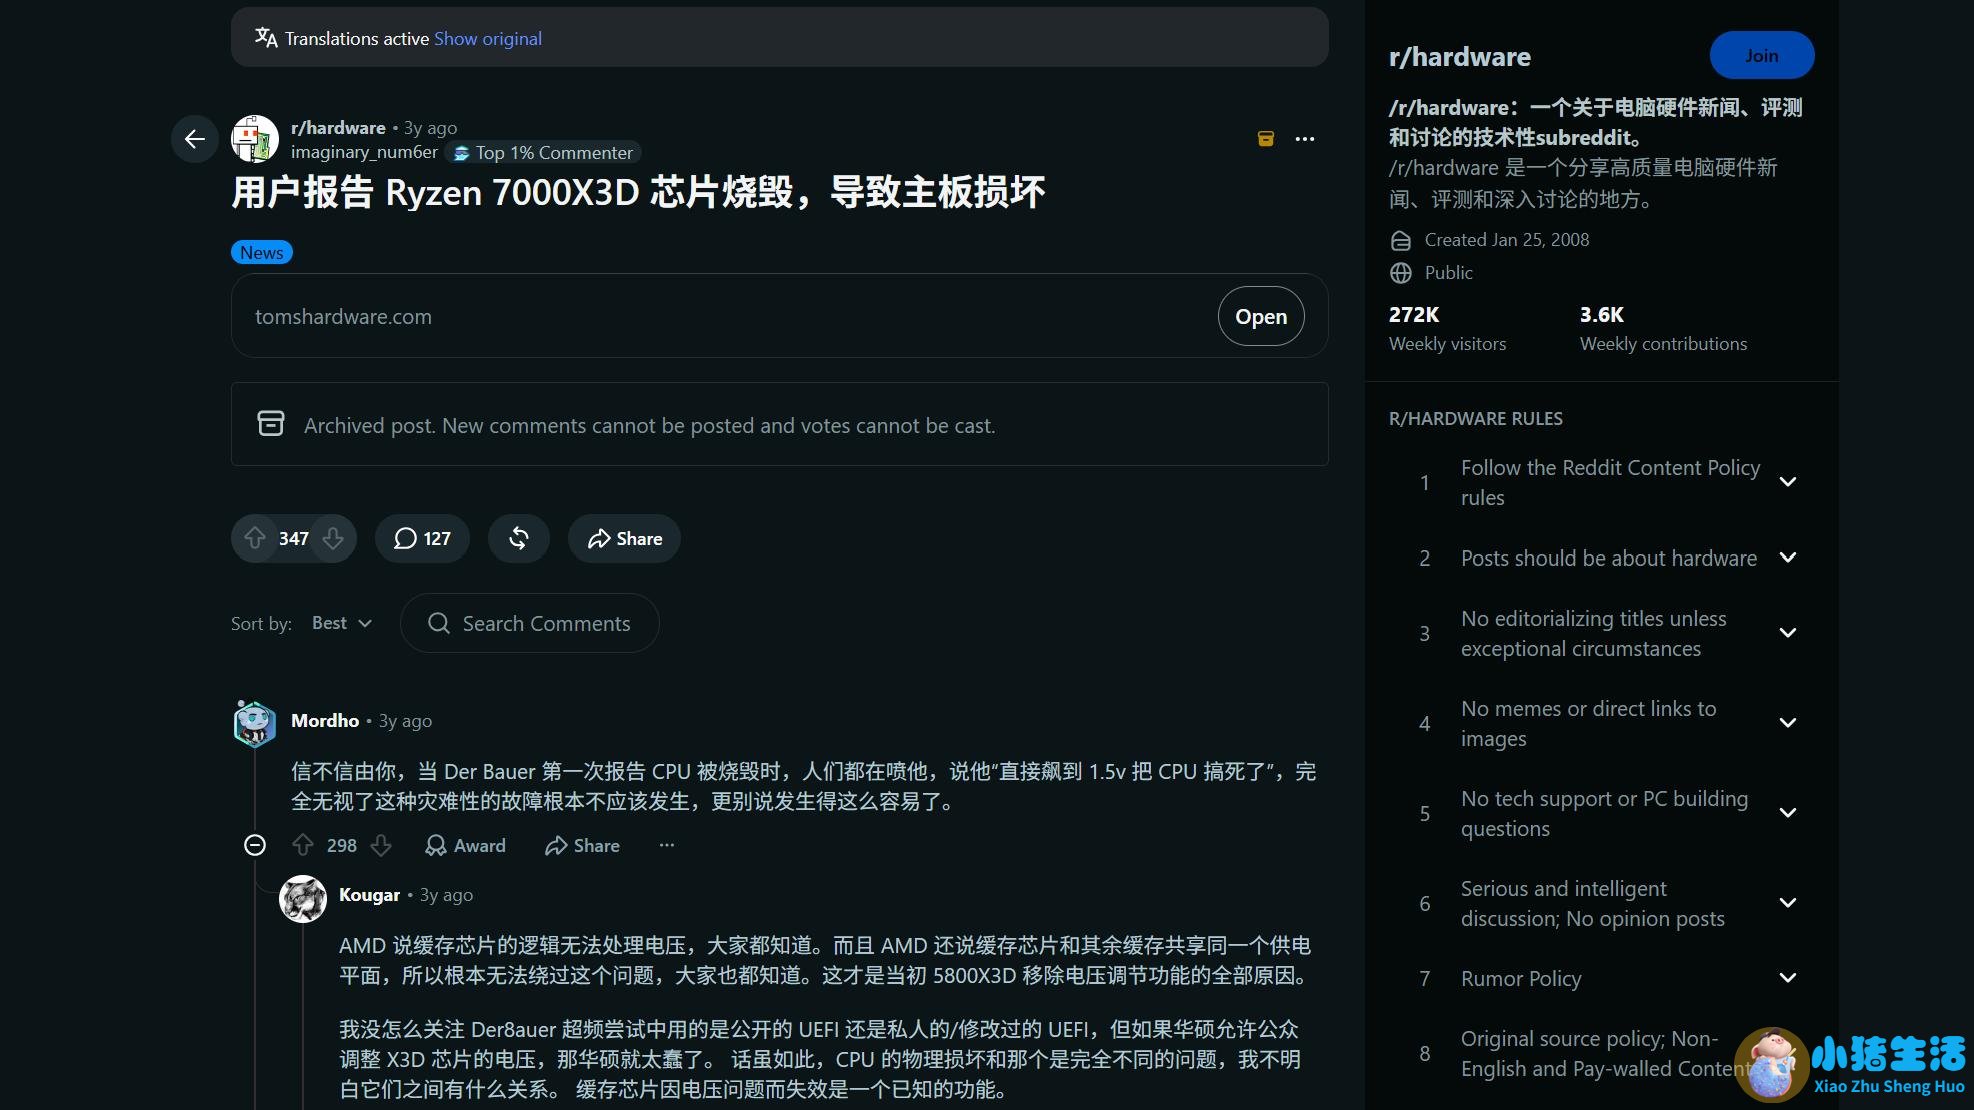The height and width of the screenshot is (1110, 1974).
Task: Downvote the post with 347 points
Action: (333, 538)
